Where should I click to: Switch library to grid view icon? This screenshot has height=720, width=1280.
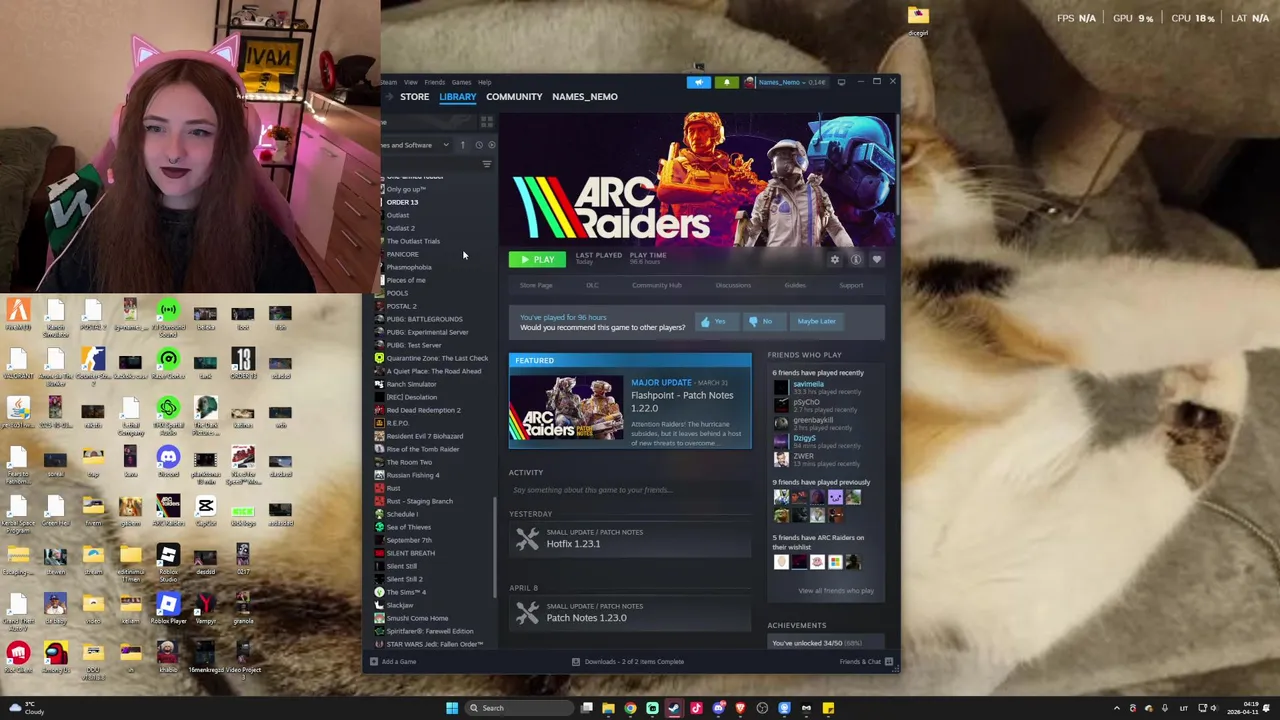click(487, 122)
